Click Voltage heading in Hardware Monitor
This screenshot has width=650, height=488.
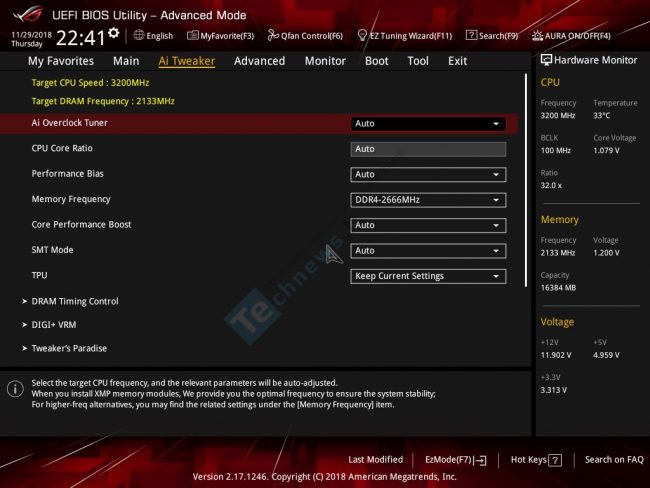(x=557, y=322)
